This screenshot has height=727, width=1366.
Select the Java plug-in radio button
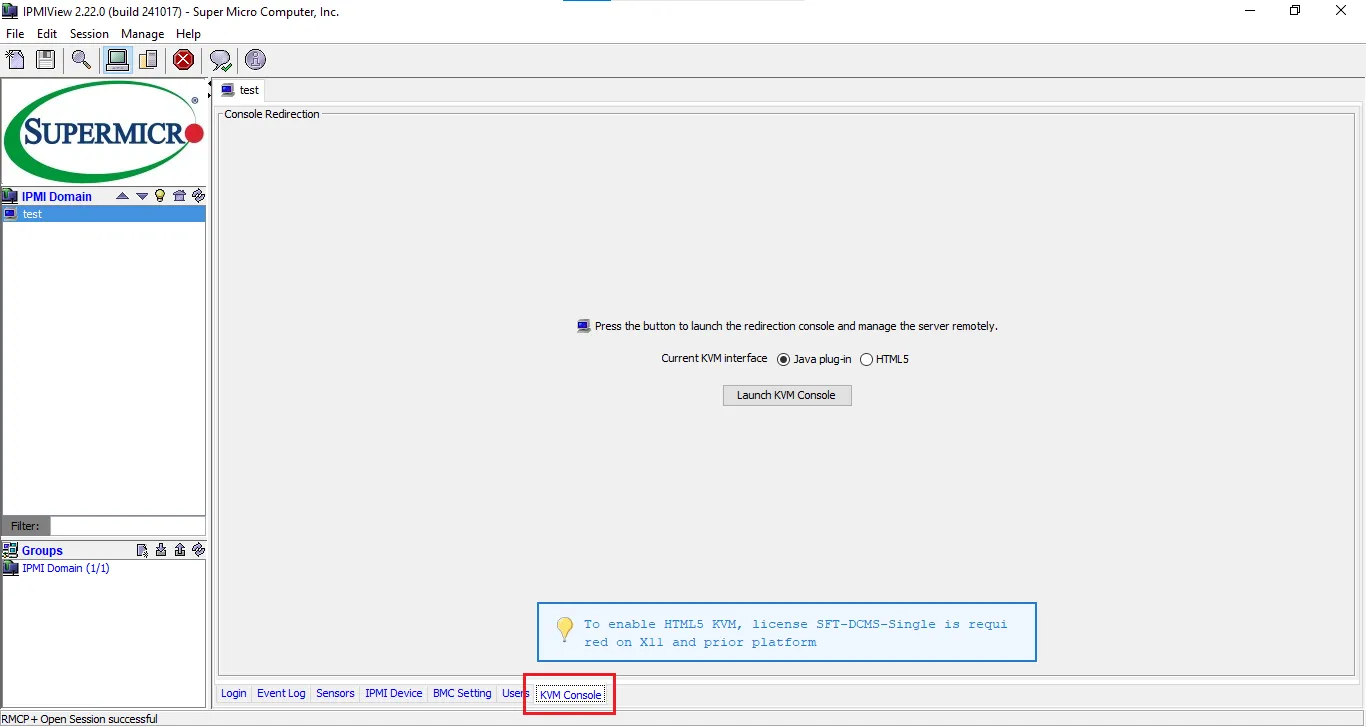pos(783,359)
